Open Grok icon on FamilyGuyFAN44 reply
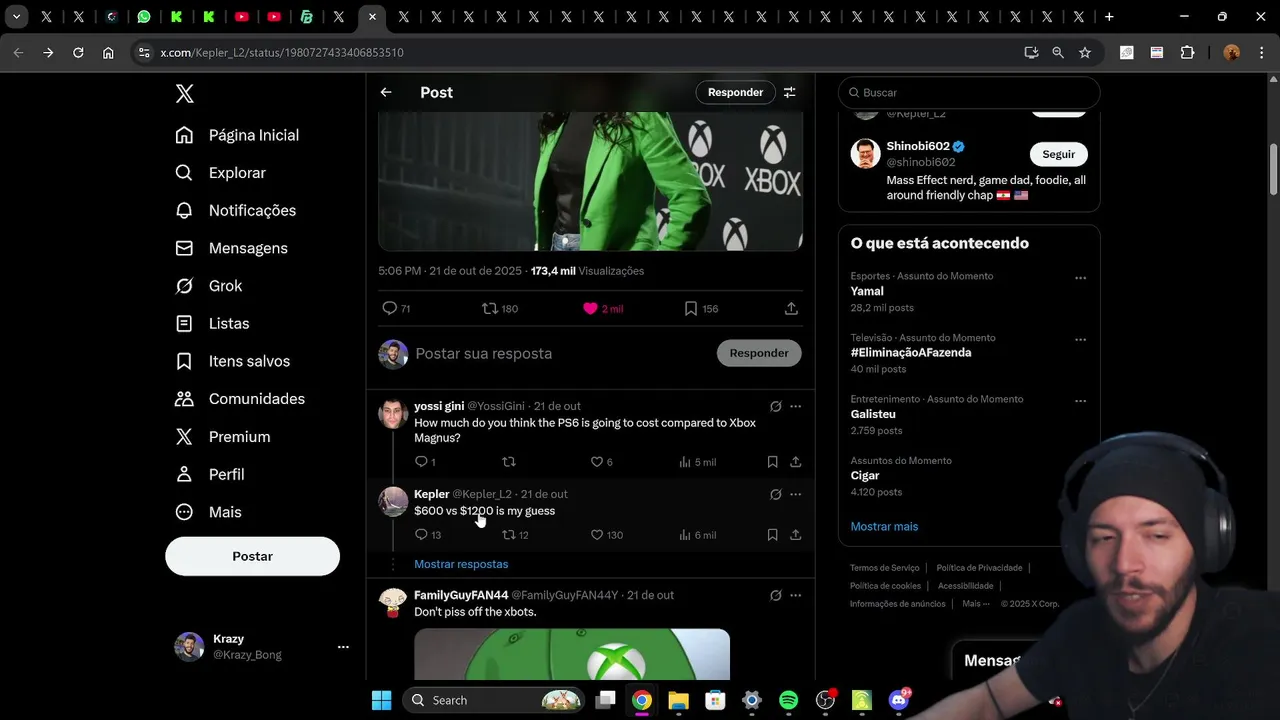 tap(776, 595)
